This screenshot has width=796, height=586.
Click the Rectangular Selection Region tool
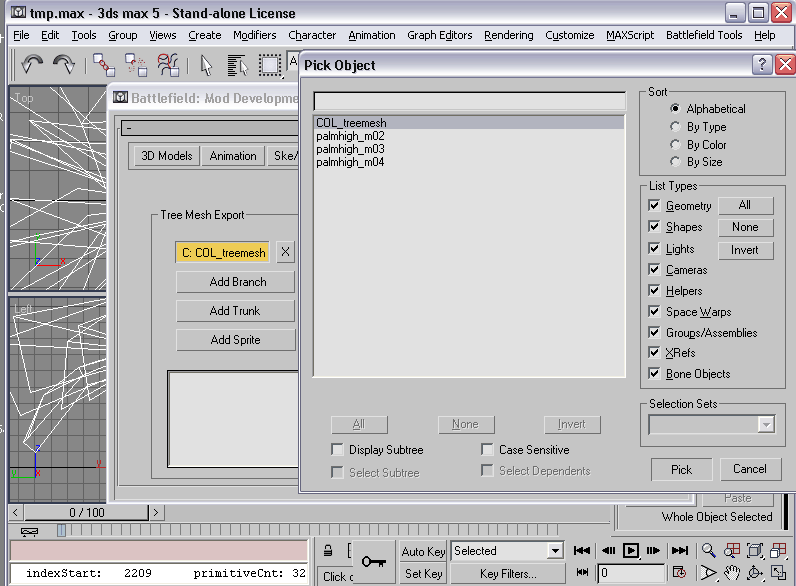pos(270,66)
